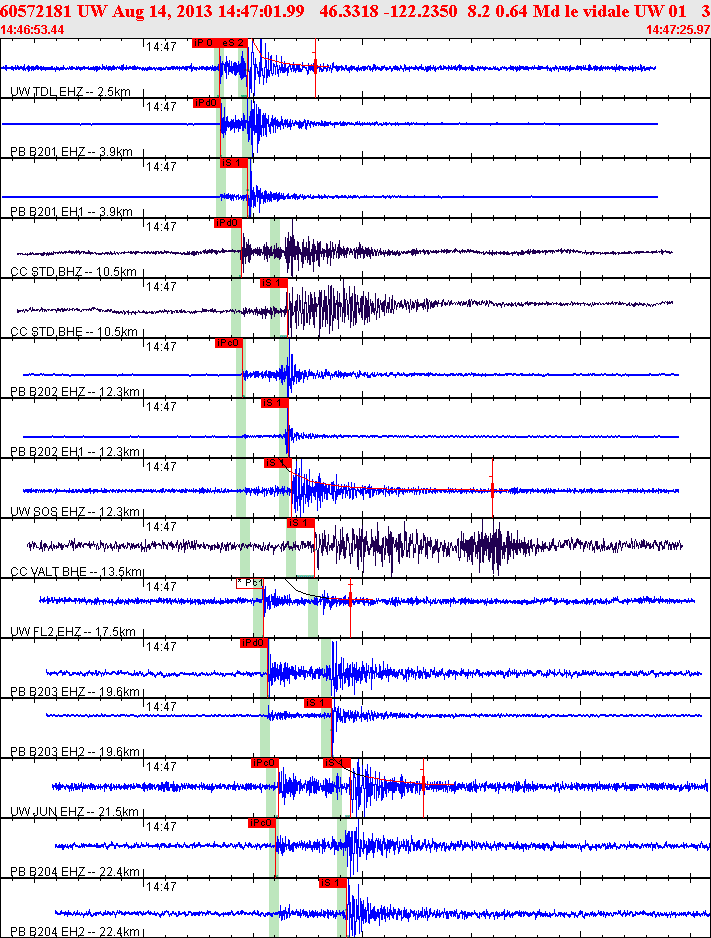Click the 'UW TDL EHZ -- 2.5km' channel label
The height and width of the screenshot is (938, 711).
click(x=71, y=92)
